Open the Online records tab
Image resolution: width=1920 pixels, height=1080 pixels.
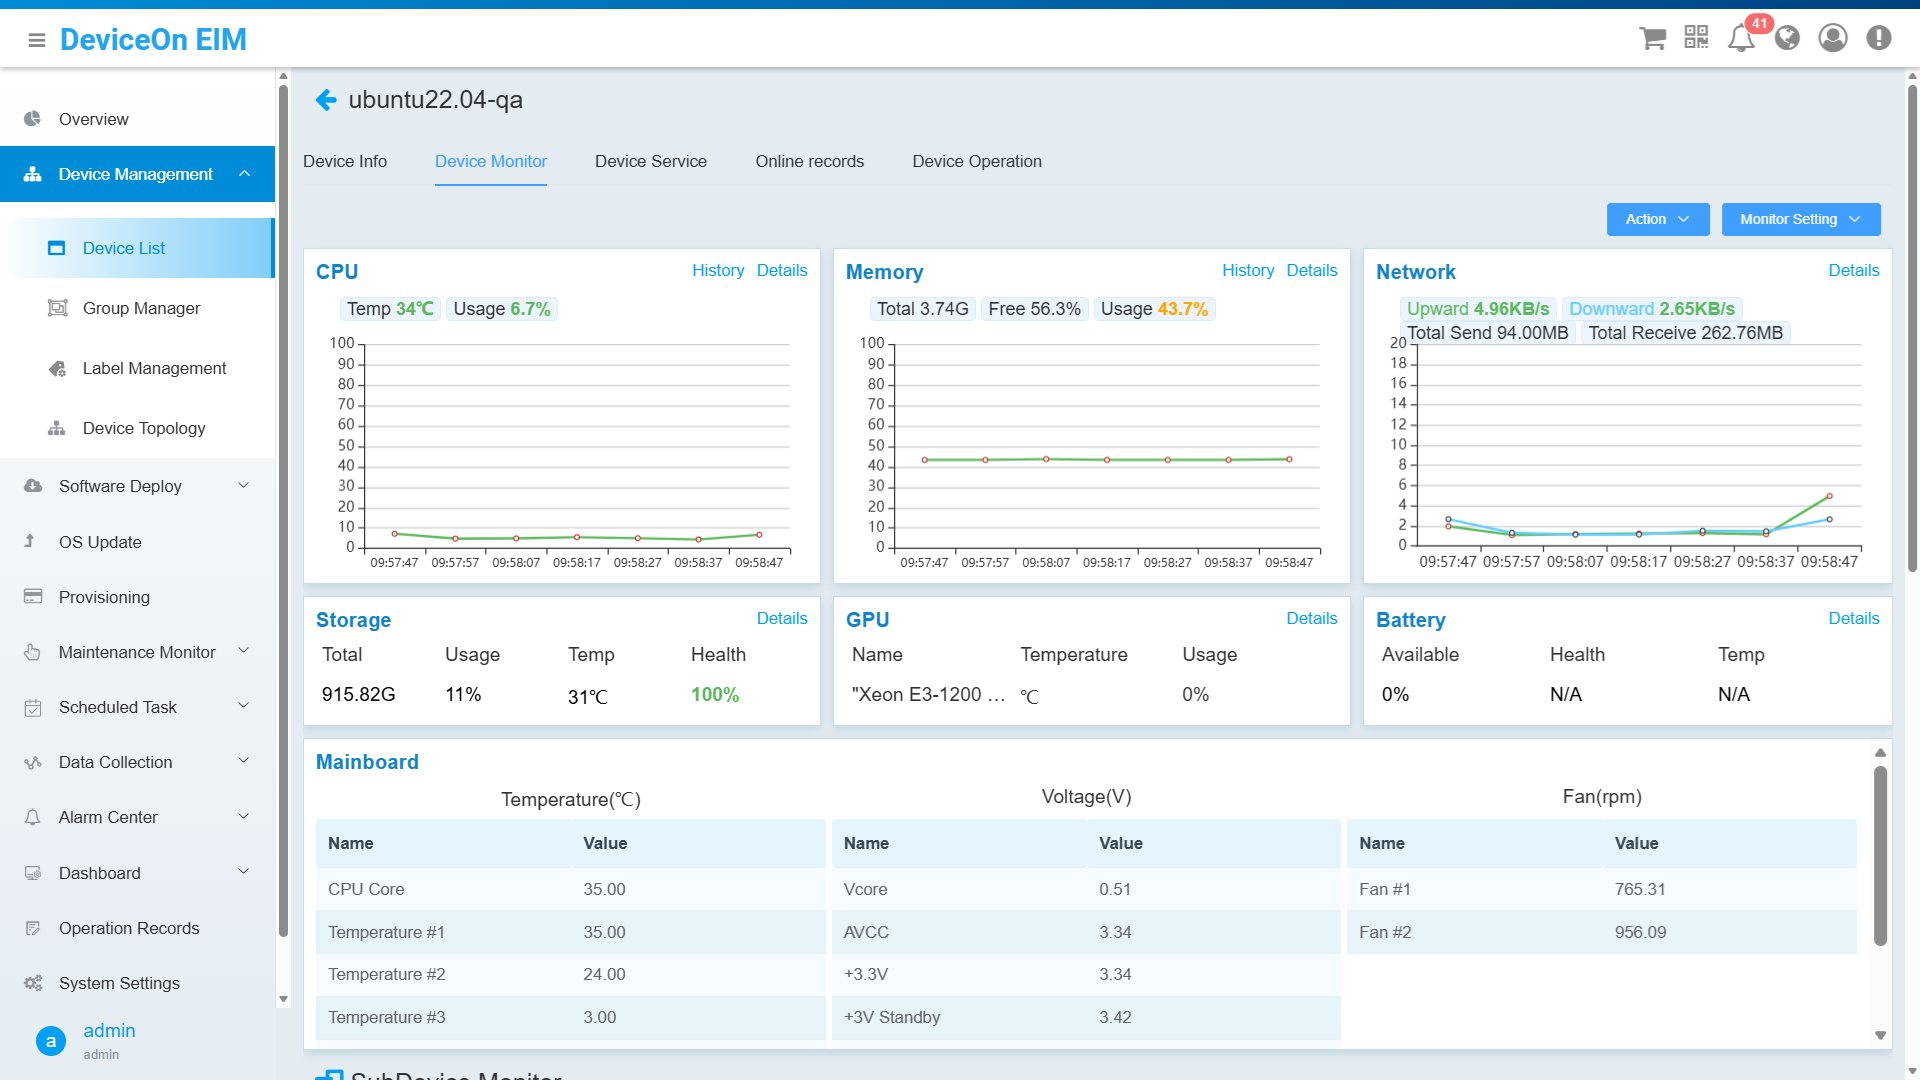[809, 161]
